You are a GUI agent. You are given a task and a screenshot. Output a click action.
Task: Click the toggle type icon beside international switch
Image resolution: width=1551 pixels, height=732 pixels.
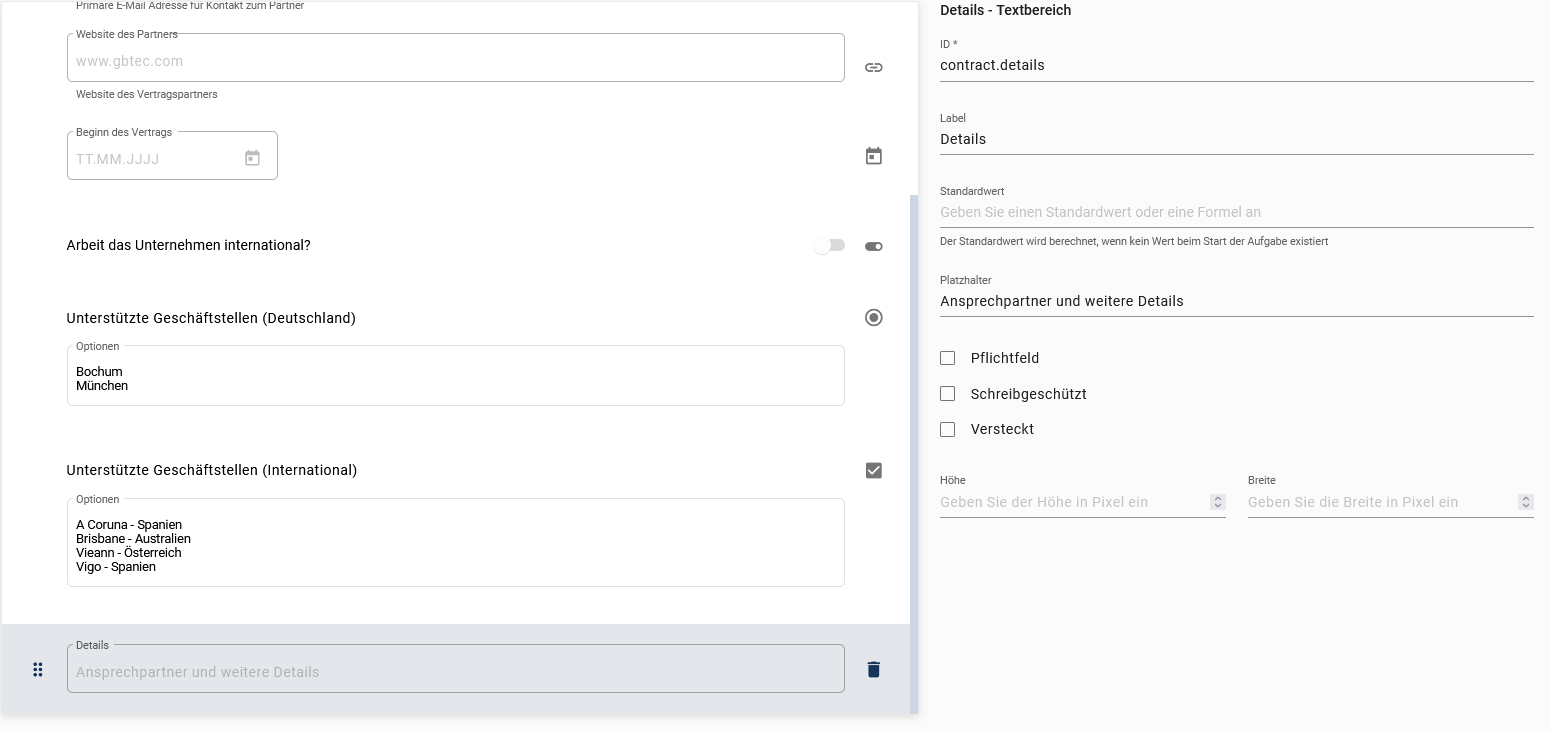873,246
